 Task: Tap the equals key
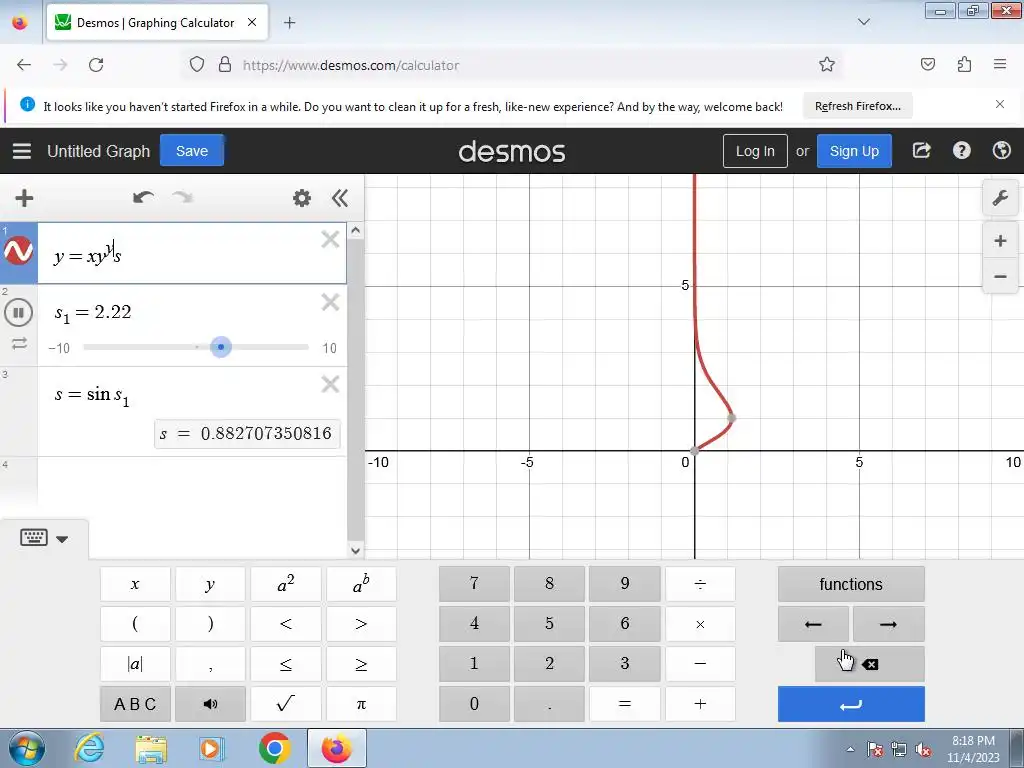(624, 704)
